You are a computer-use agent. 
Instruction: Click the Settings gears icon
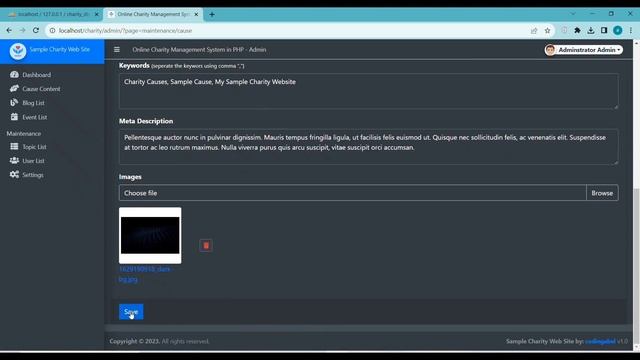(x=14, y=175)
